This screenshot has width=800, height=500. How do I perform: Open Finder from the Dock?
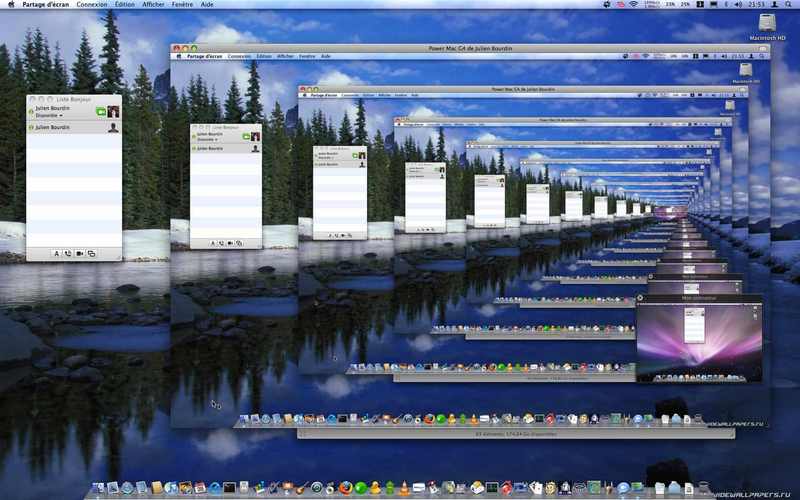tap(98, 488)
